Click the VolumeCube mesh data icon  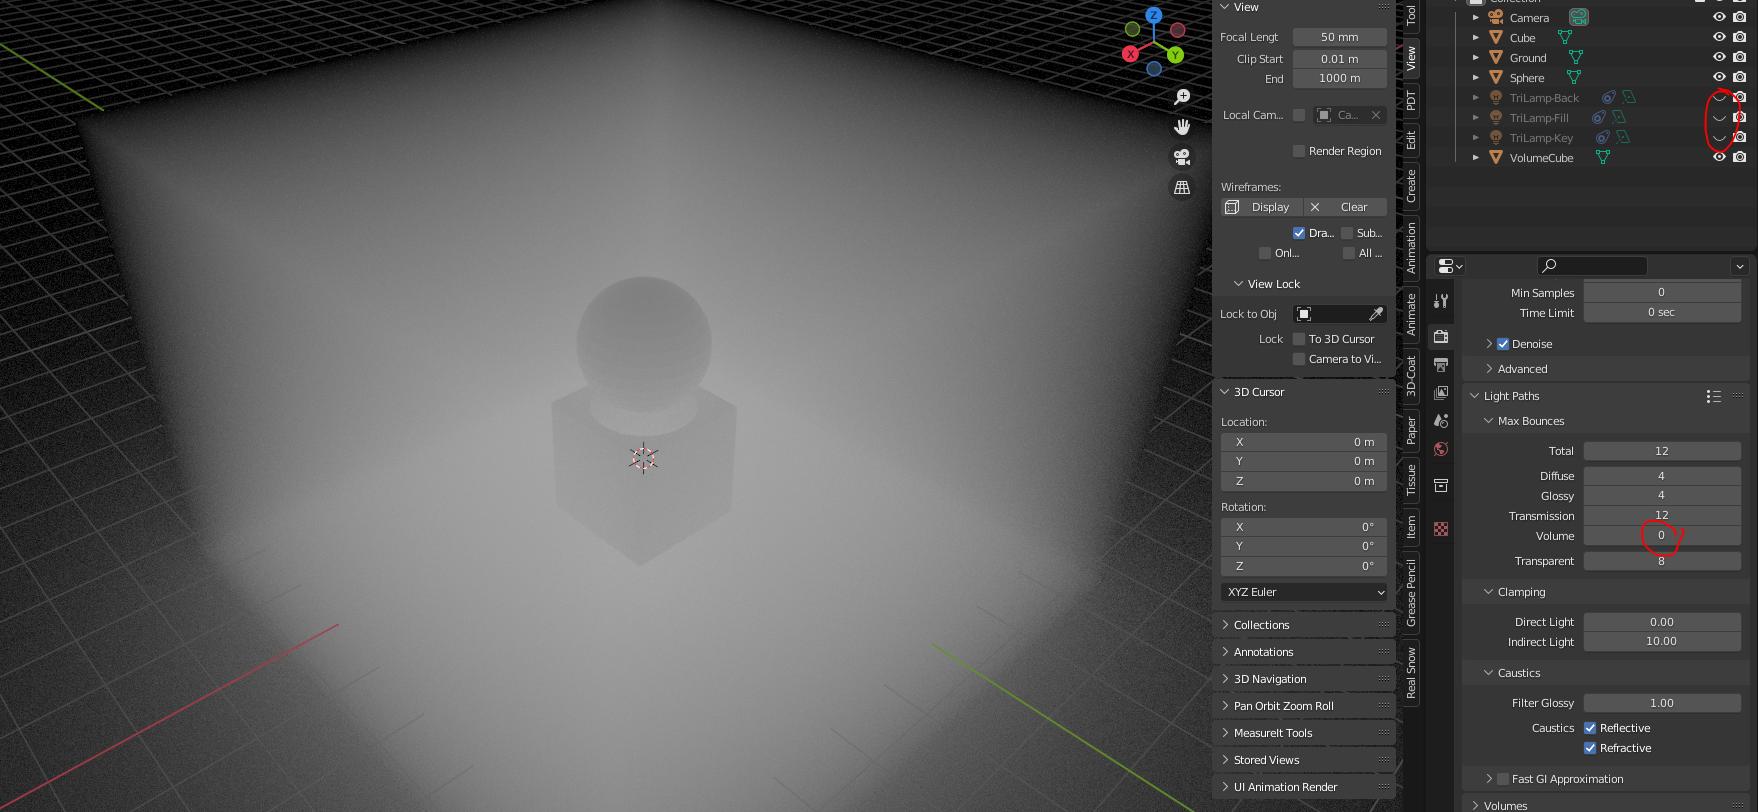[1602, 157]
